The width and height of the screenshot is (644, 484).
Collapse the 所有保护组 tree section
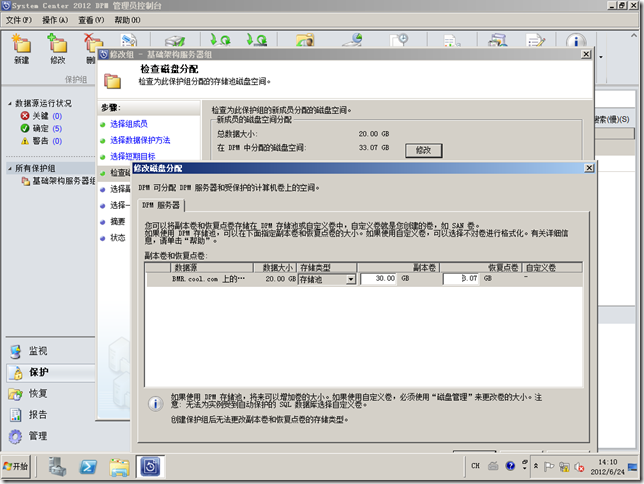[10, 168]
